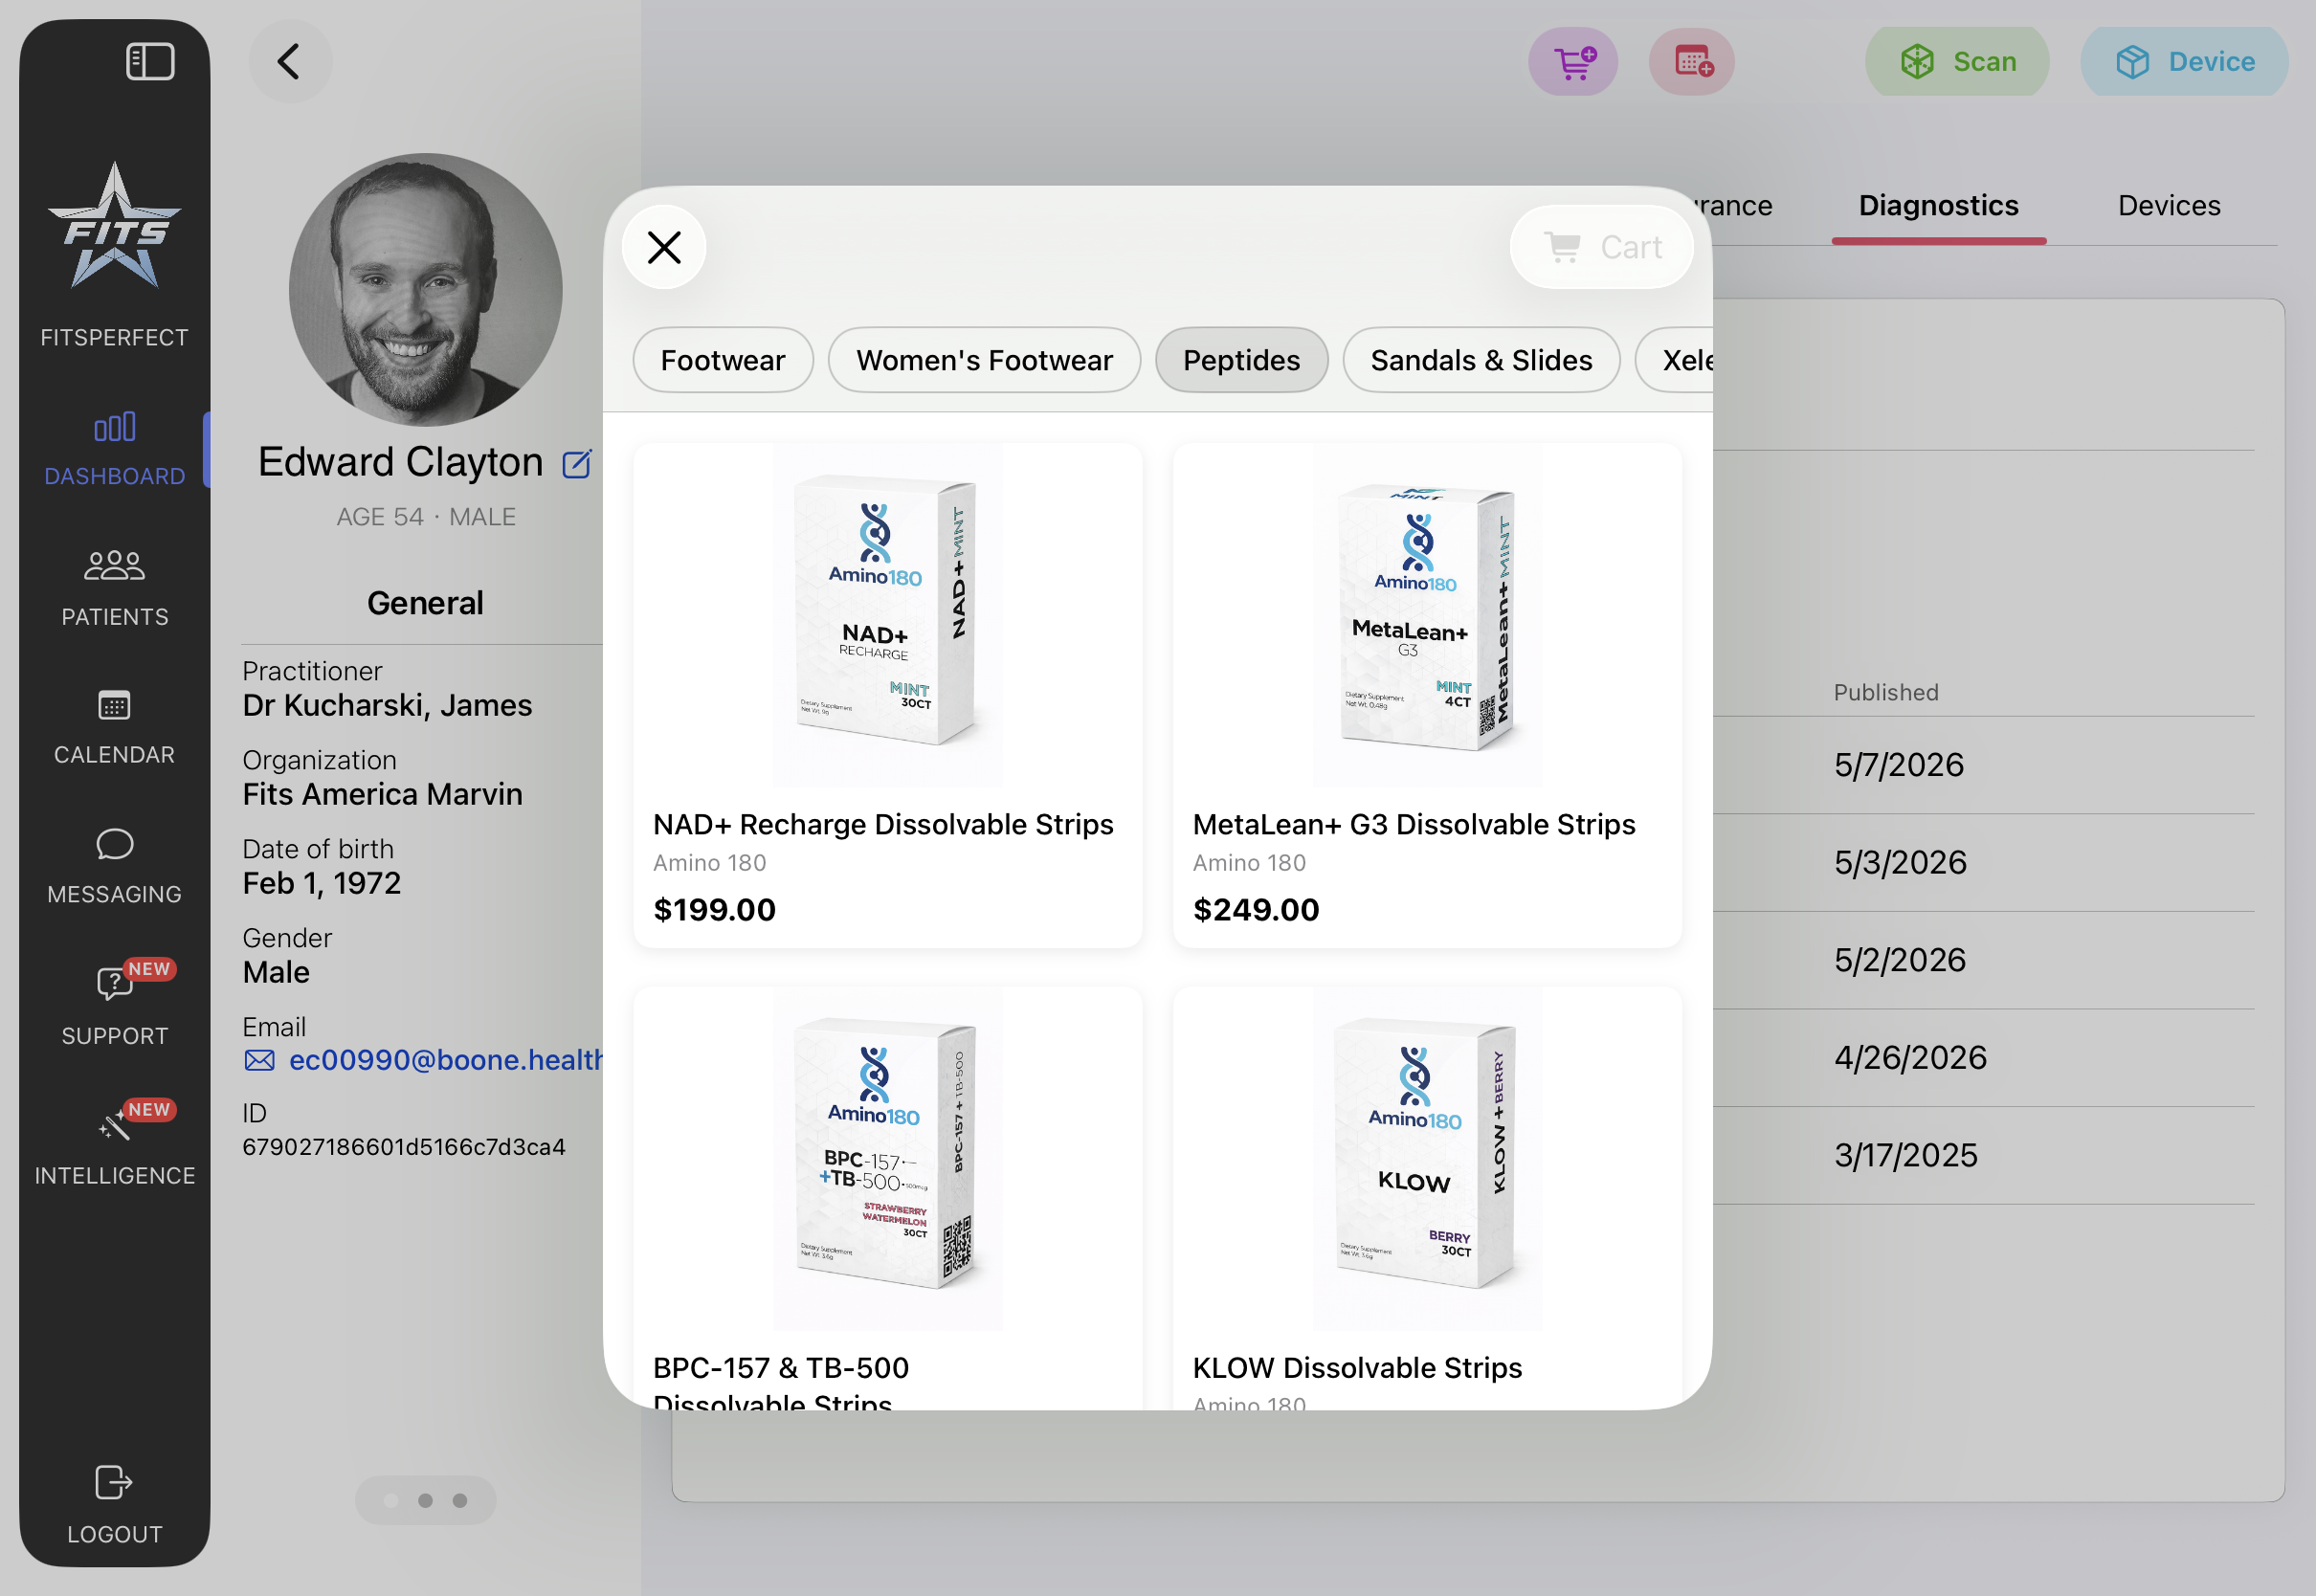2316x1596 pixels.
Task: Click the NAD+ Recharge Dissolvable Strips title
Action: 883,824
